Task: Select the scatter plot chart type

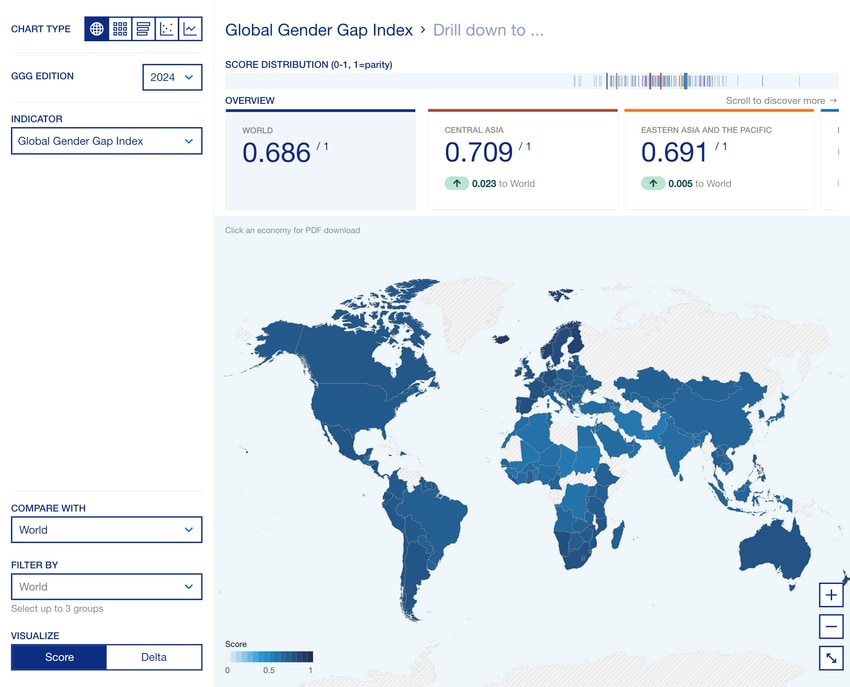Action: [166, 29]
